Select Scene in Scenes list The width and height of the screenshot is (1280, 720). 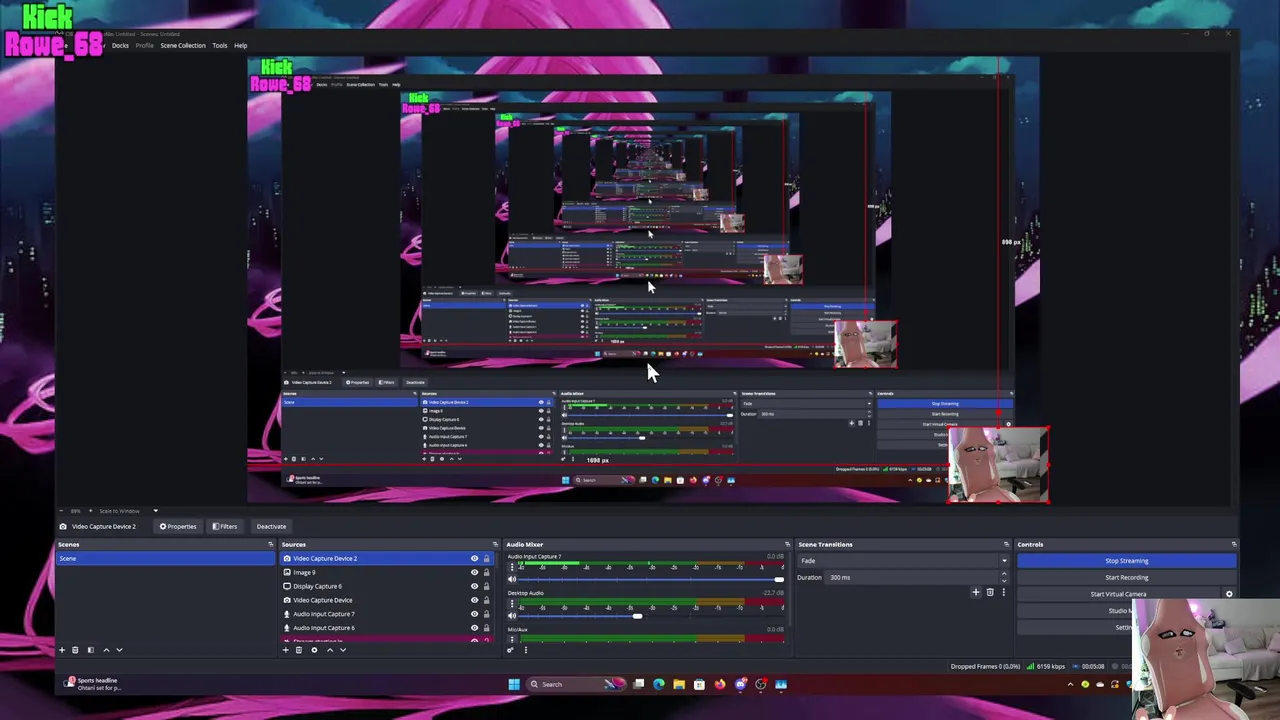(165, 559)
